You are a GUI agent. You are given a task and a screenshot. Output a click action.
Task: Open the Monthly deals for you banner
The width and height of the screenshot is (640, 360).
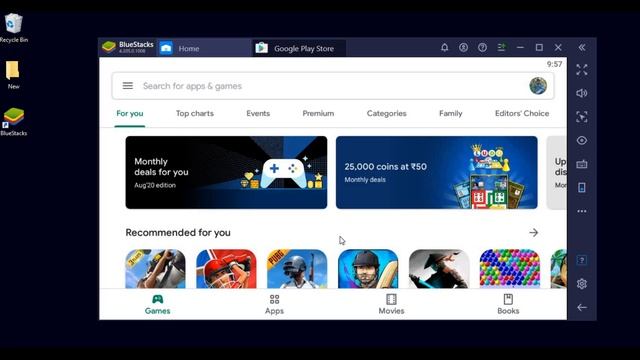pos(226,172)
